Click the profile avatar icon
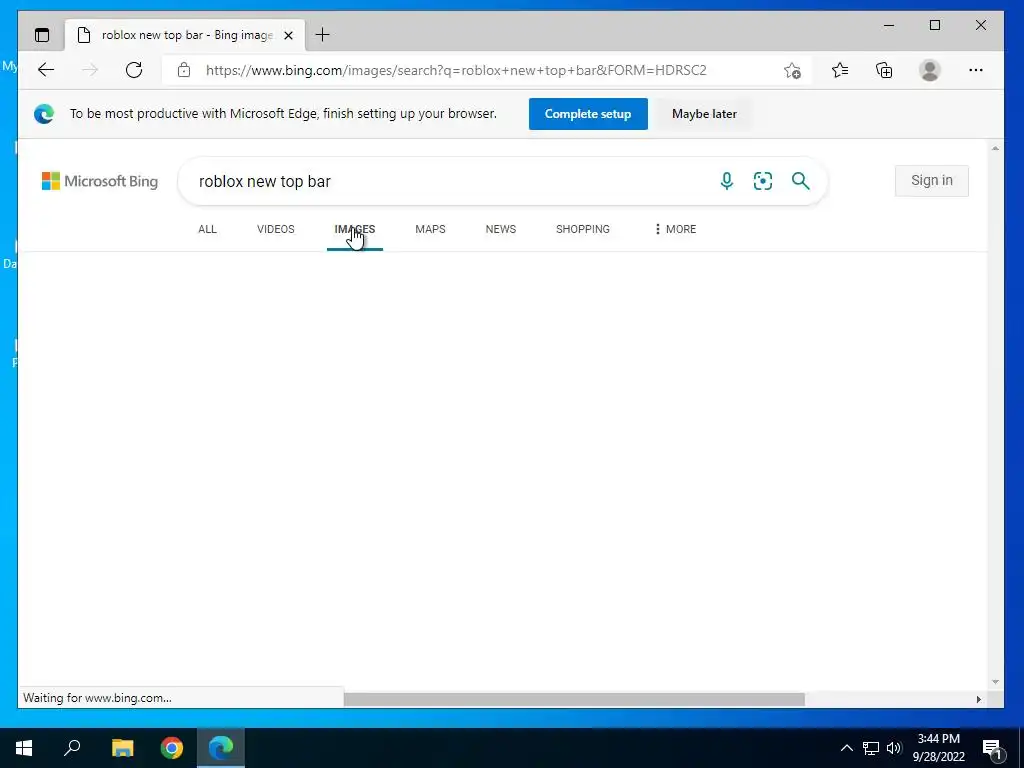 coord(929,70)
